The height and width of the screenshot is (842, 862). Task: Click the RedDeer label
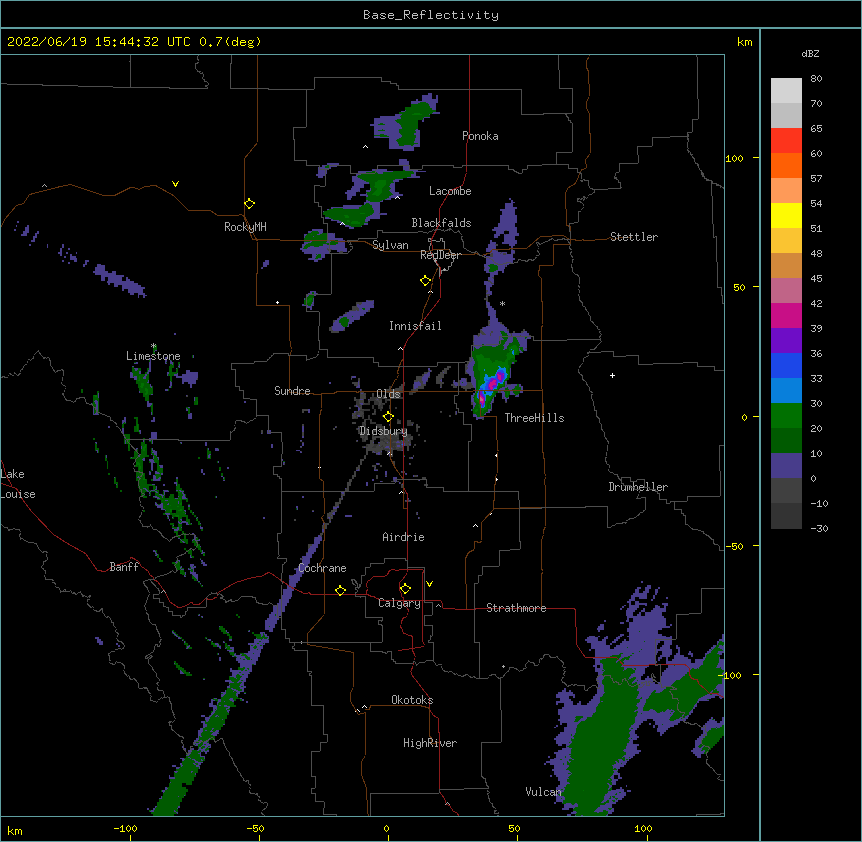[440, 255]
